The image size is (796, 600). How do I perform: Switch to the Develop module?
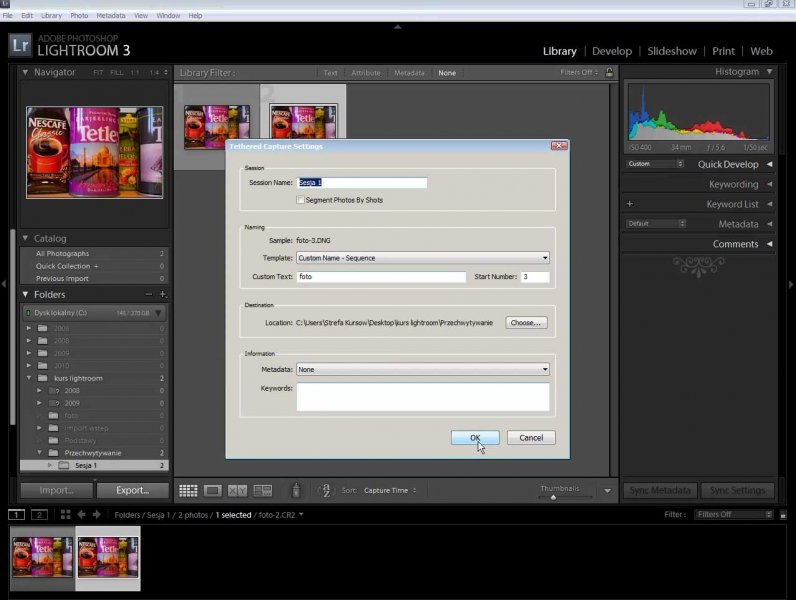[611, 51]
